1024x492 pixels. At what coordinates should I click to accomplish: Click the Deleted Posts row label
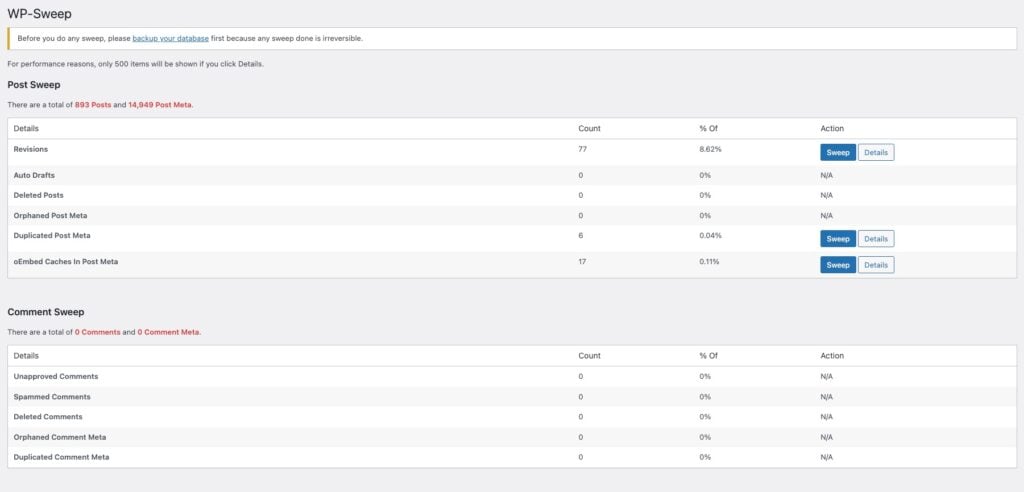38,195
